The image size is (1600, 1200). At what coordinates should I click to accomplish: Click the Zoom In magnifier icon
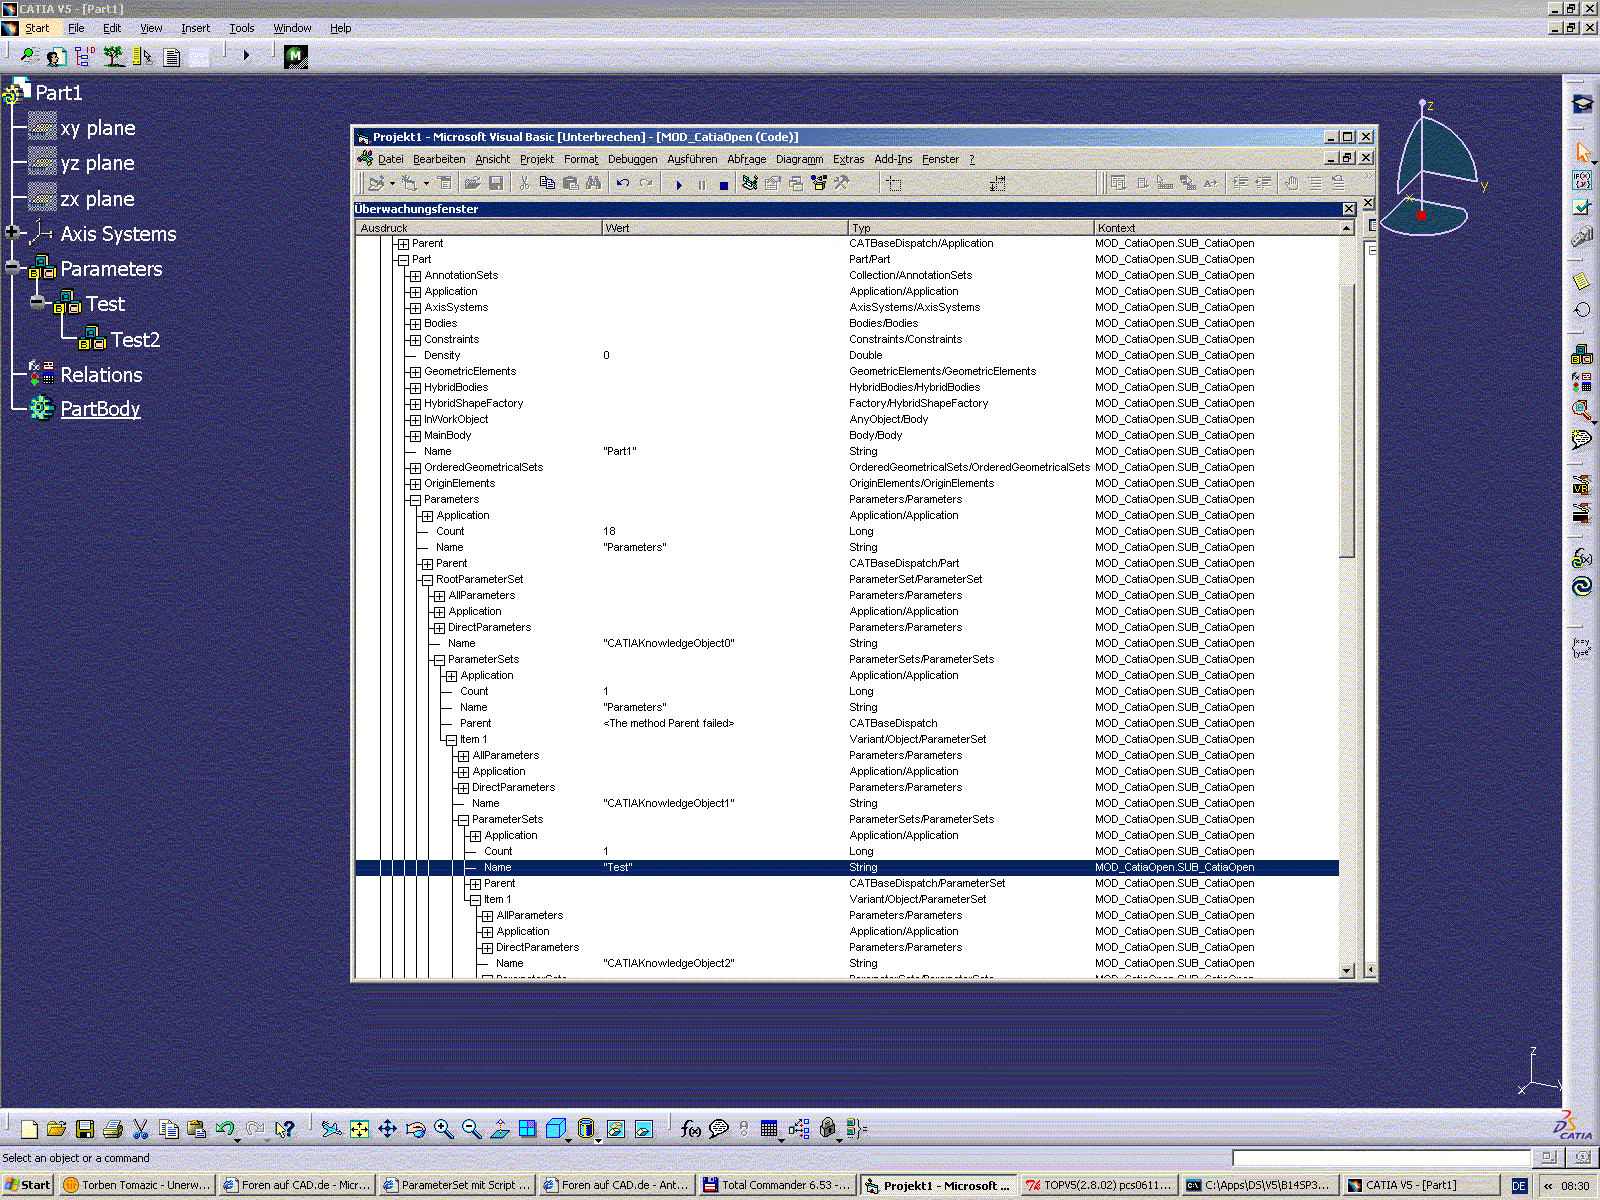tap(443, 1129)
